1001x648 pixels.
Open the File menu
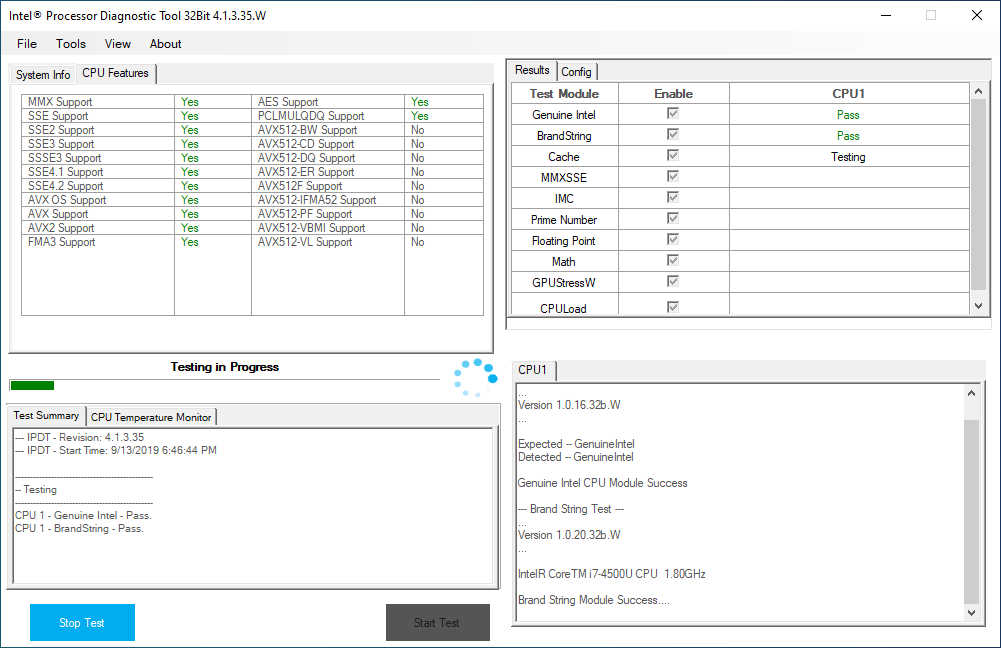pyautogui.click(x=27, y=44)
